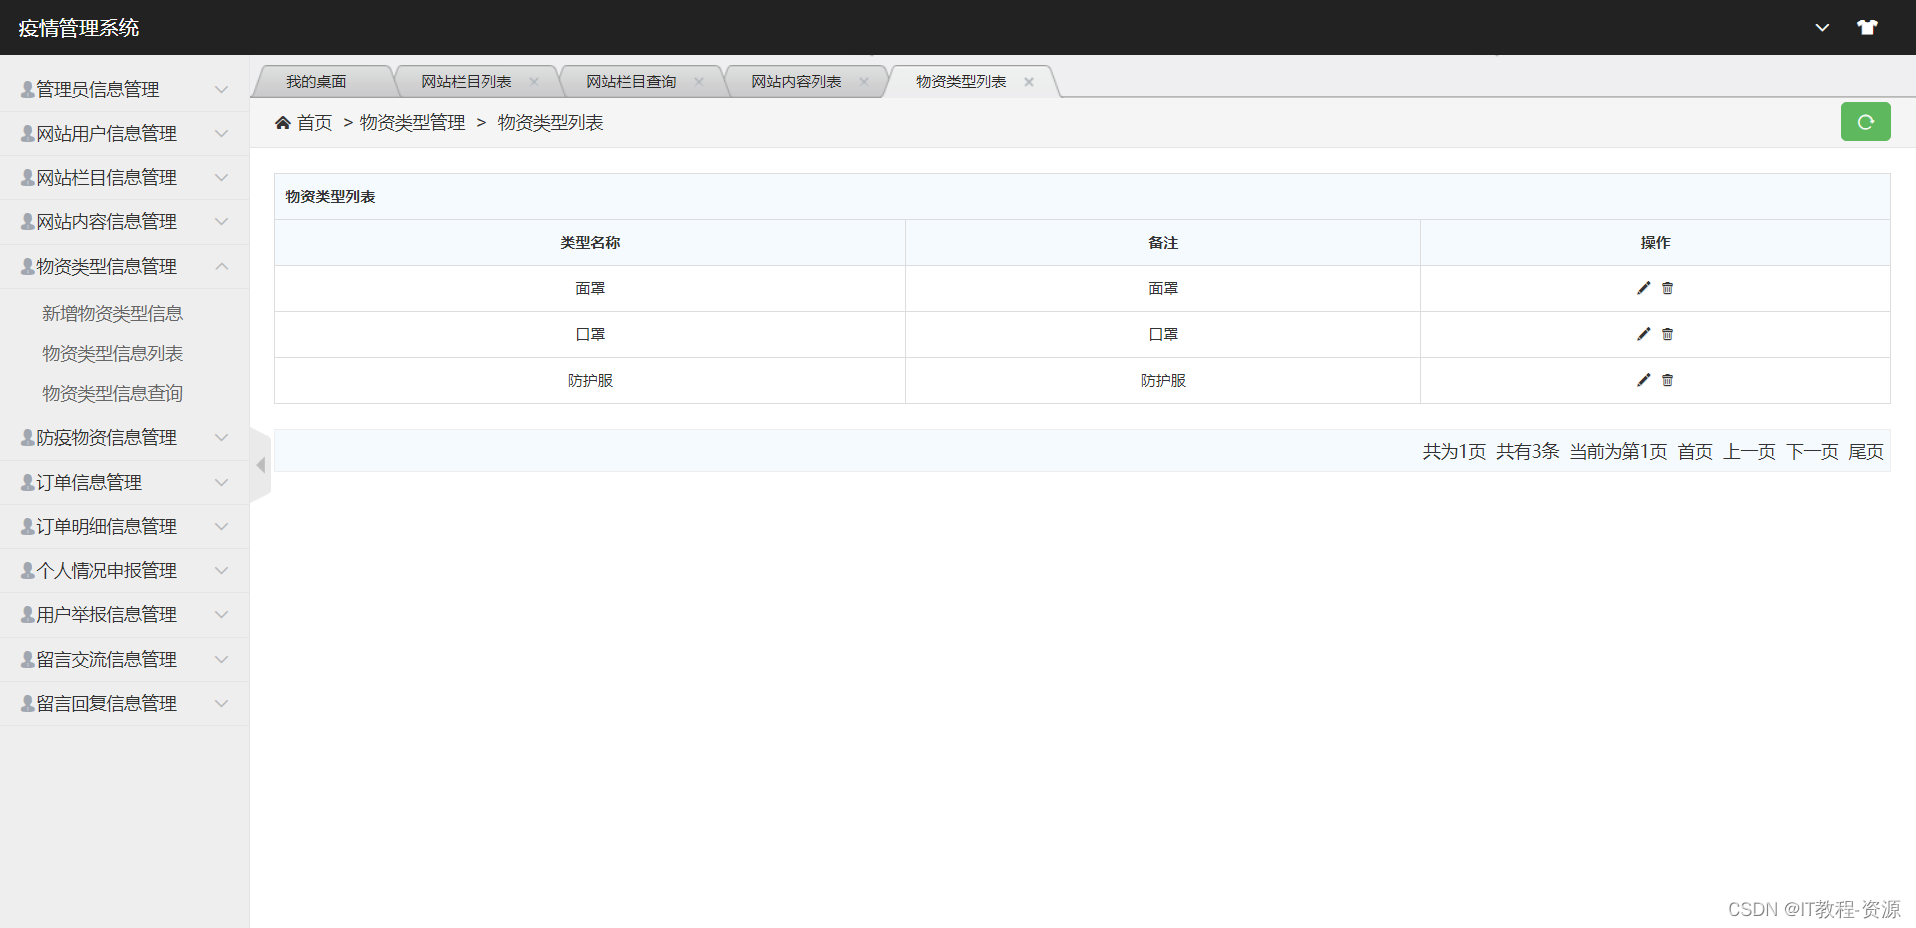Expand 留言回复信息管理 menu
The height and width of the screenshot is (928, 1916).
point(124,703)
